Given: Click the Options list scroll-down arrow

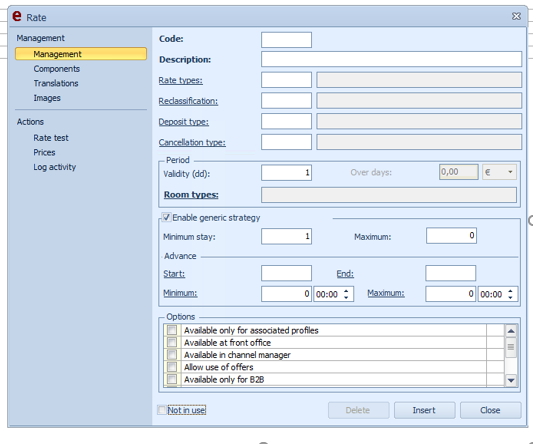Looking at the screenshot, I should click(x=511, y=380).
